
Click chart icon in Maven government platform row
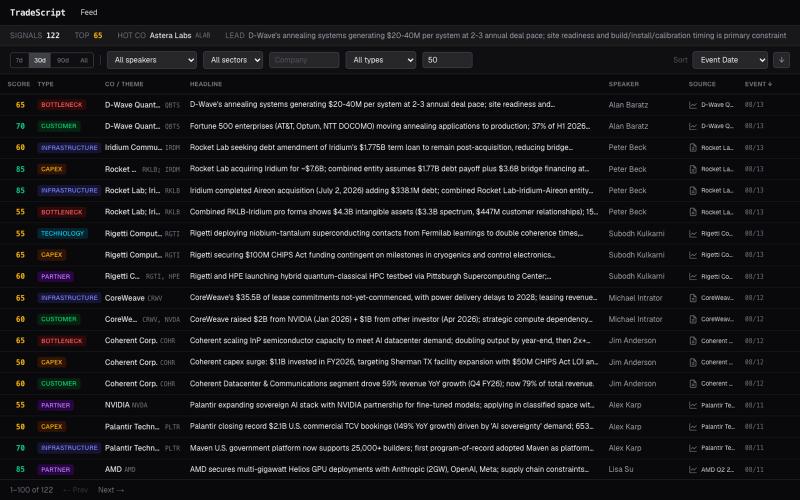tap(693, 448)
